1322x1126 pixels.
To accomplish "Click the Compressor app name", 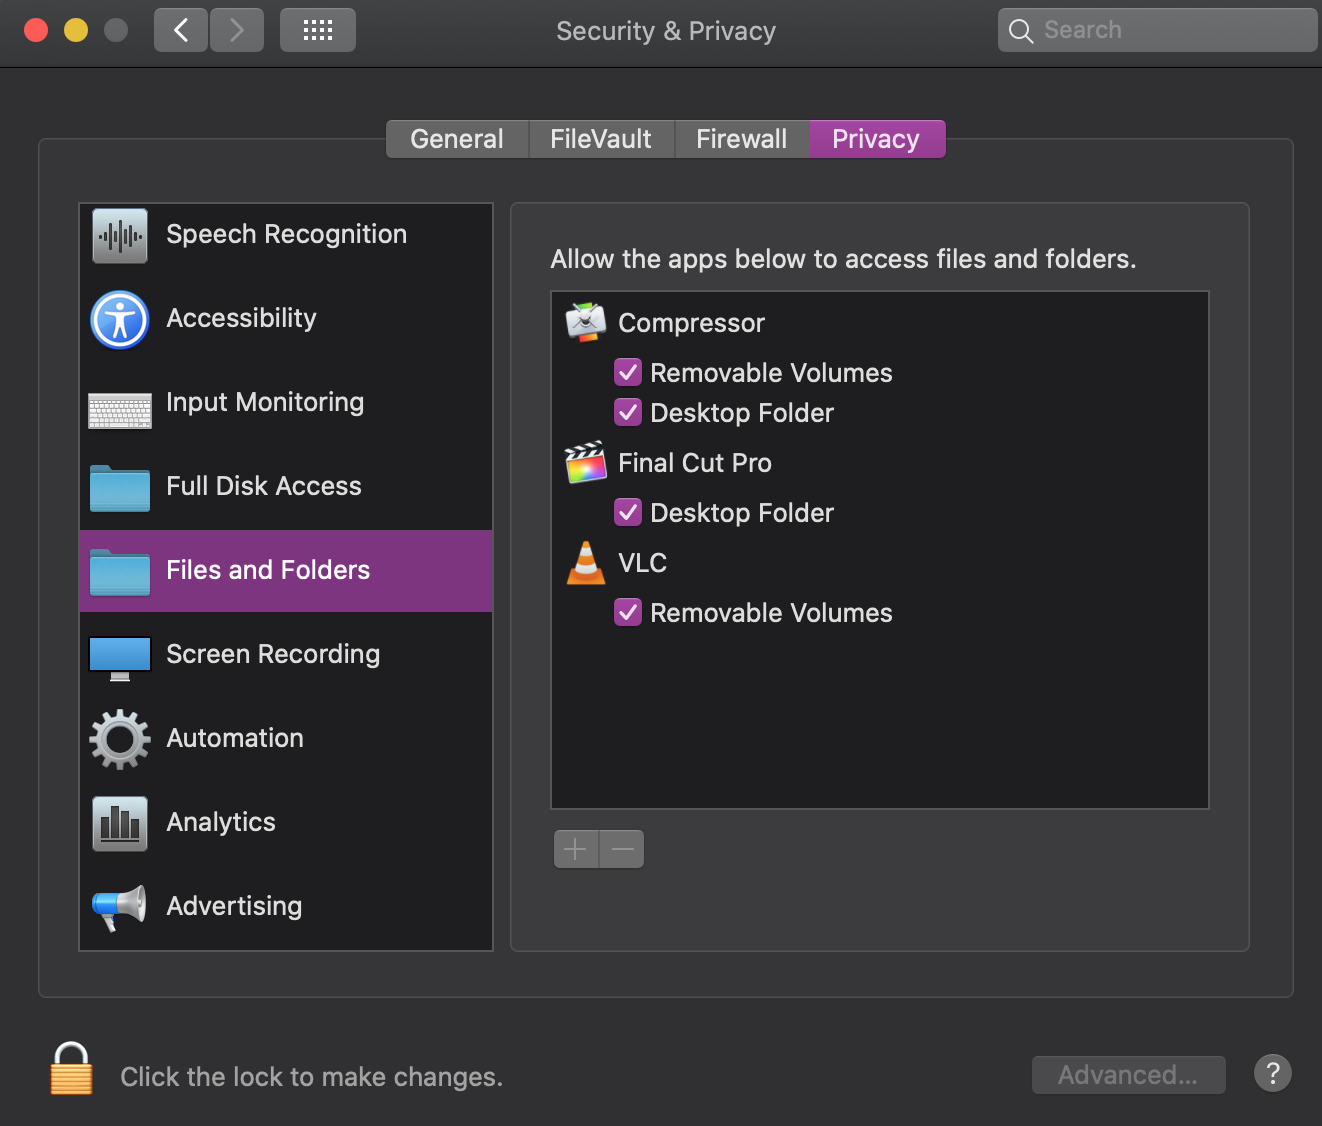I will tap(692, 324).
